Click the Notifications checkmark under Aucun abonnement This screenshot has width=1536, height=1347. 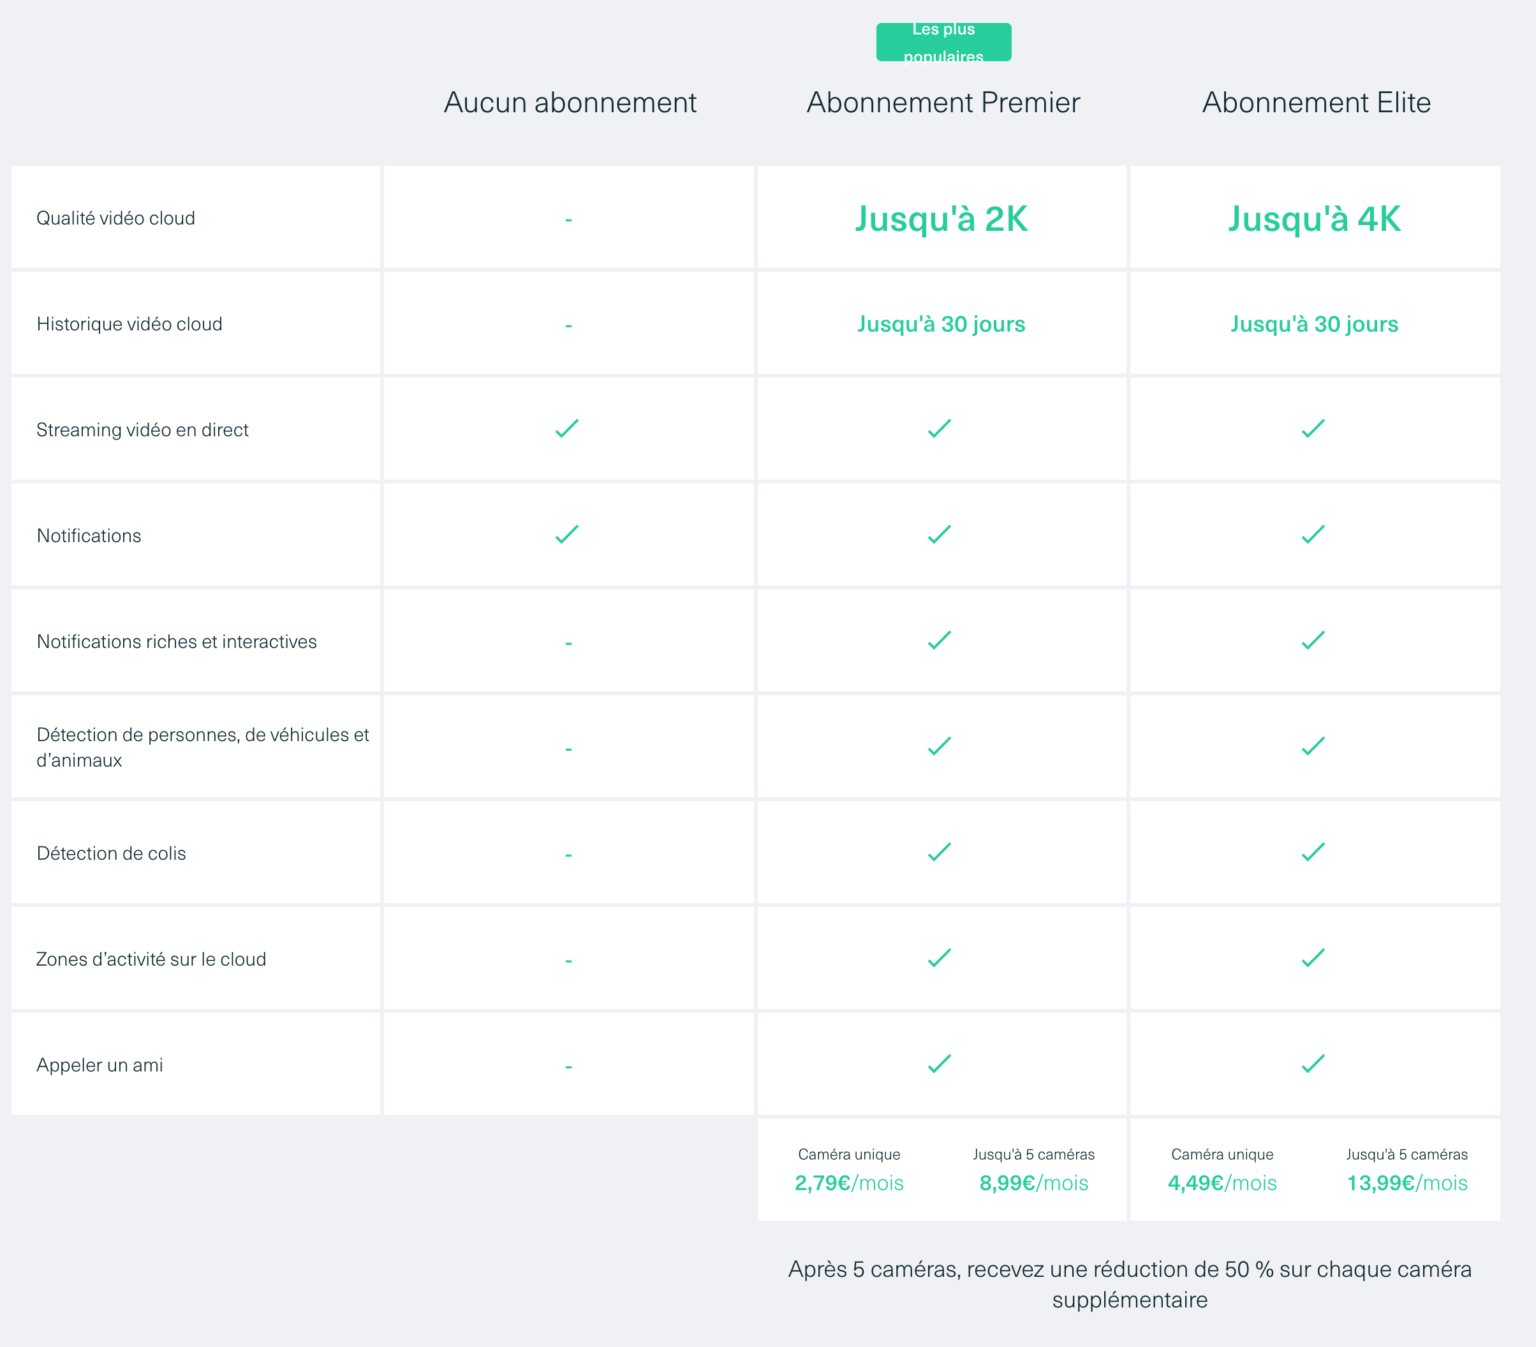tap(567, 535)
